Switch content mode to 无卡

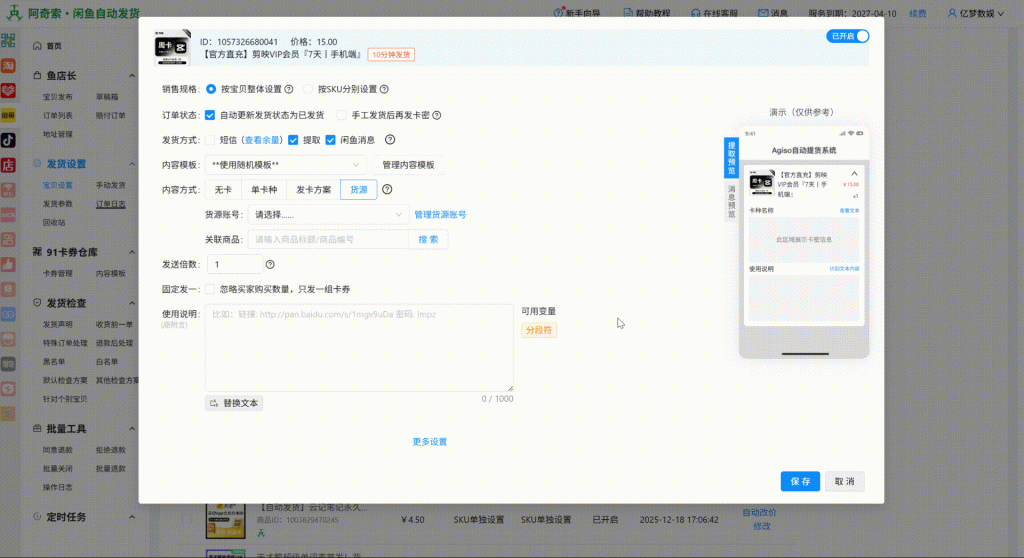pos(223,189)
